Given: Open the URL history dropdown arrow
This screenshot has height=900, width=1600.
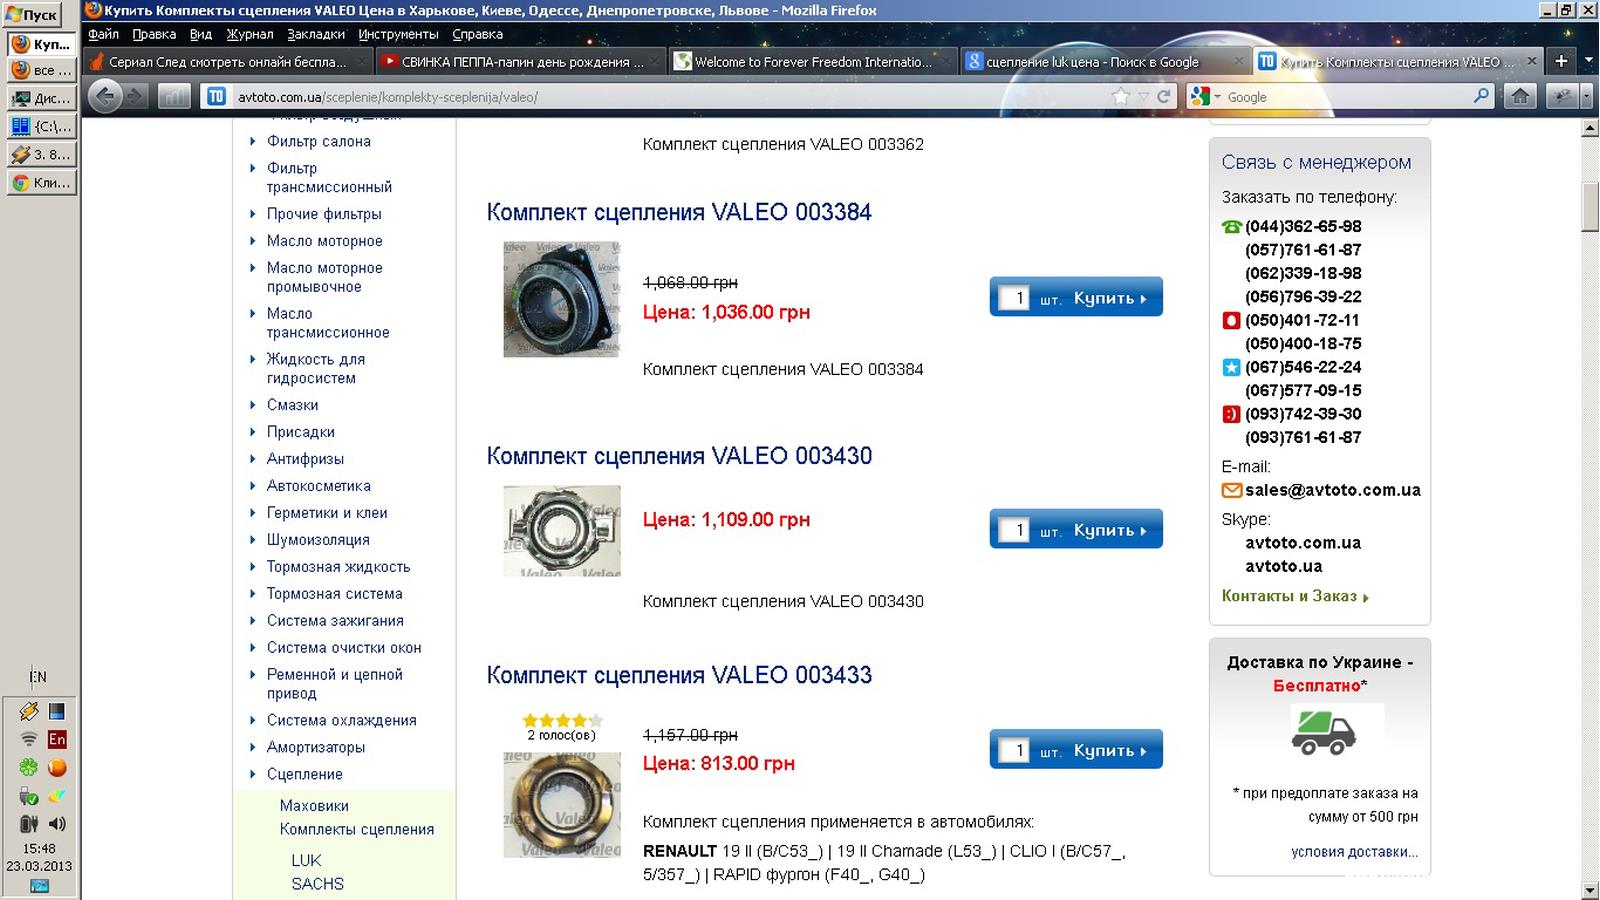Looking at the screenshot, I should [1143, 96].
